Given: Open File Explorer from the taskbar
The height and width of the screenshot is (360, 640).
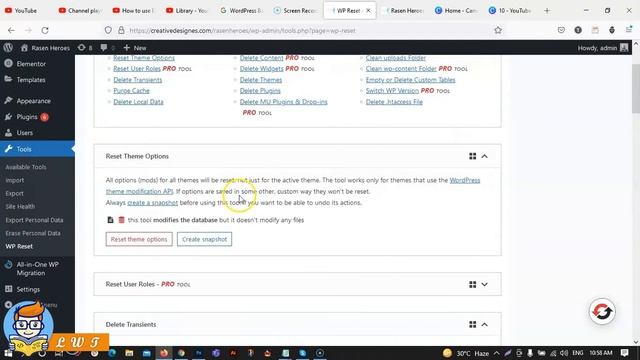Looking at the screenshot, I should point(129,353).
